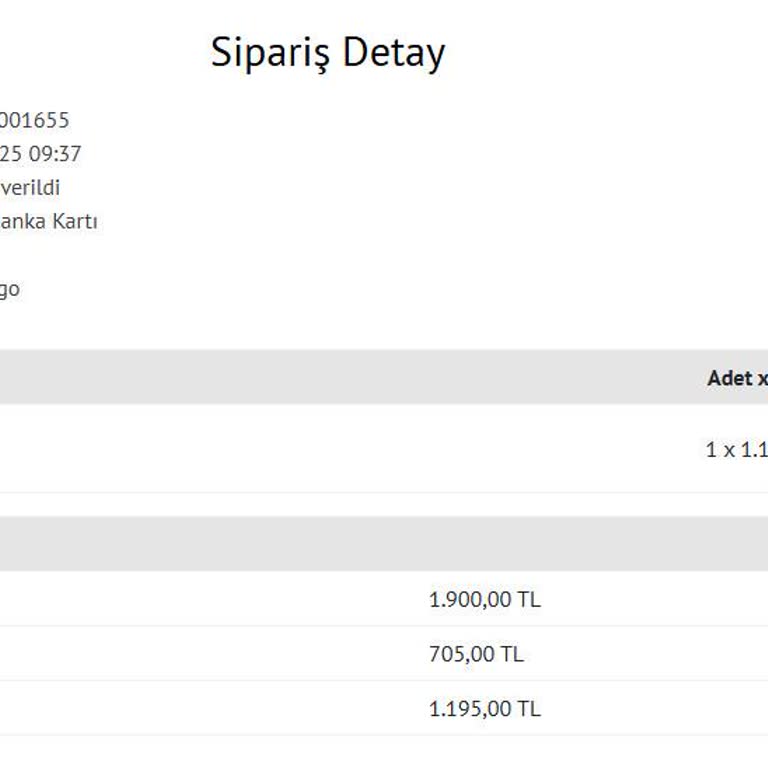Click the 1.900,00 TL amount
The image size is (768, 768).
pyautogui.click(x=484, y=600)
